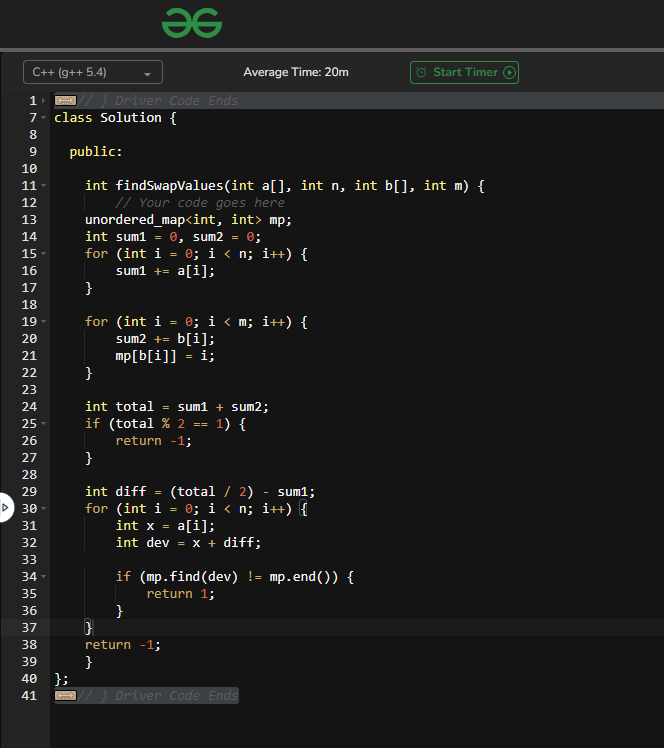Click the play icon inside Start Timer
The width and height of the screenshot is (664, 748).
click(x=509, y=73)
